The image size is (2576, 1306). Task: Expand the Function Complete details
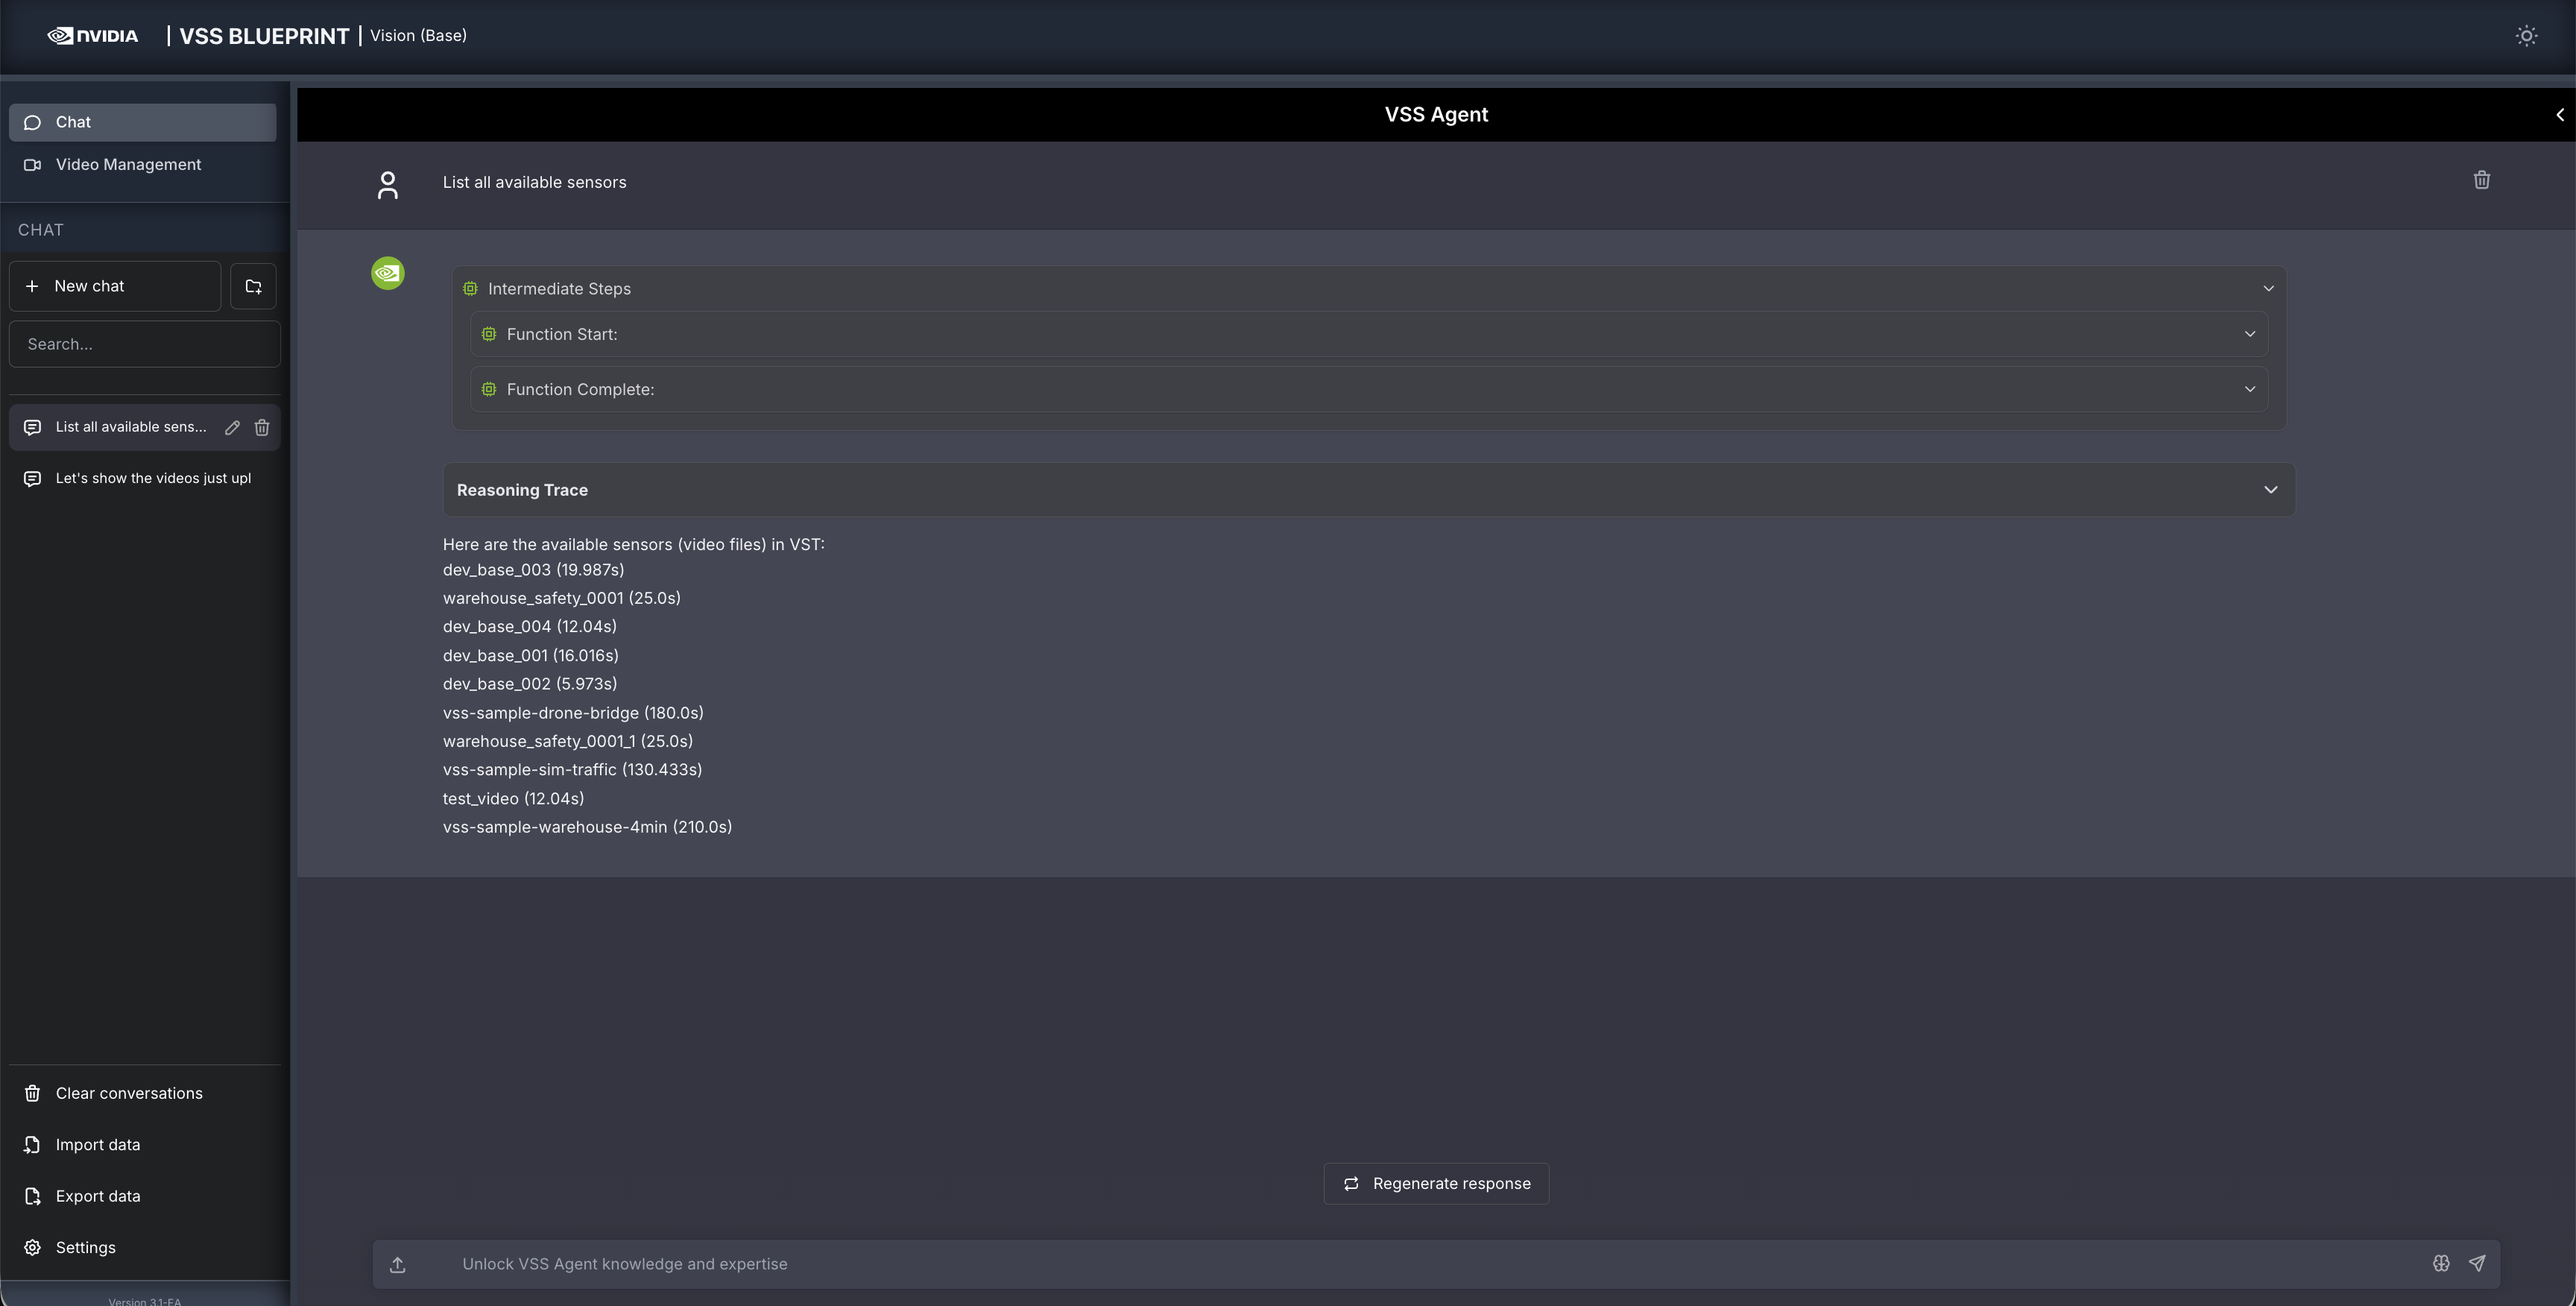click(2250, 389)
